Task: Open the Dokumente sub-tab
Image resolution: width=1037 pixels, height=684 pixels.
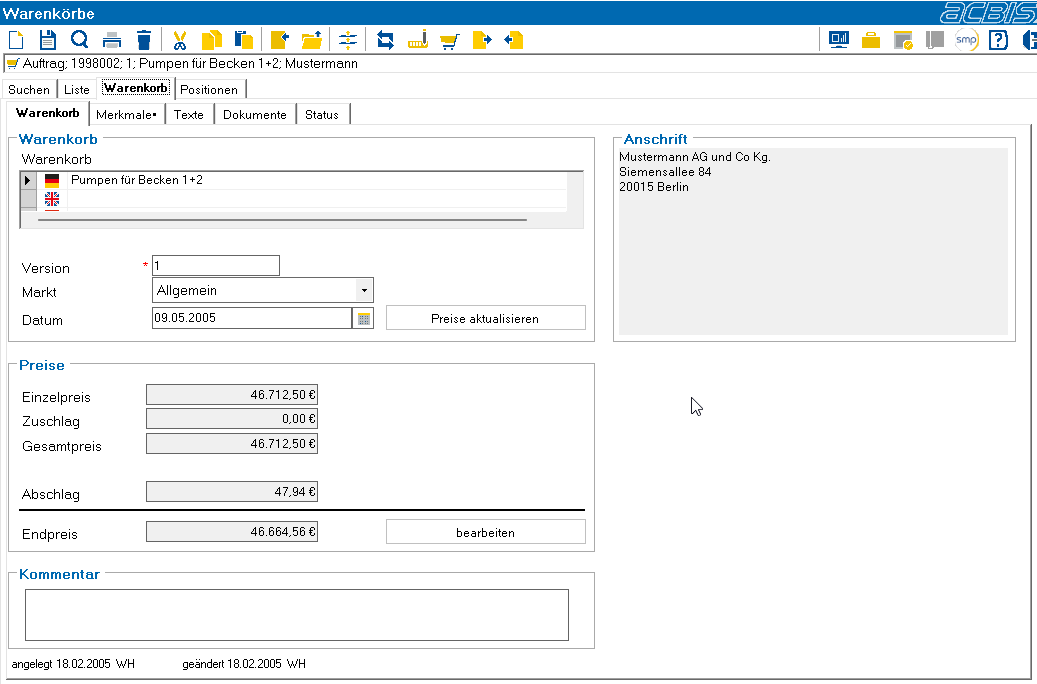Action: (255, 114)
